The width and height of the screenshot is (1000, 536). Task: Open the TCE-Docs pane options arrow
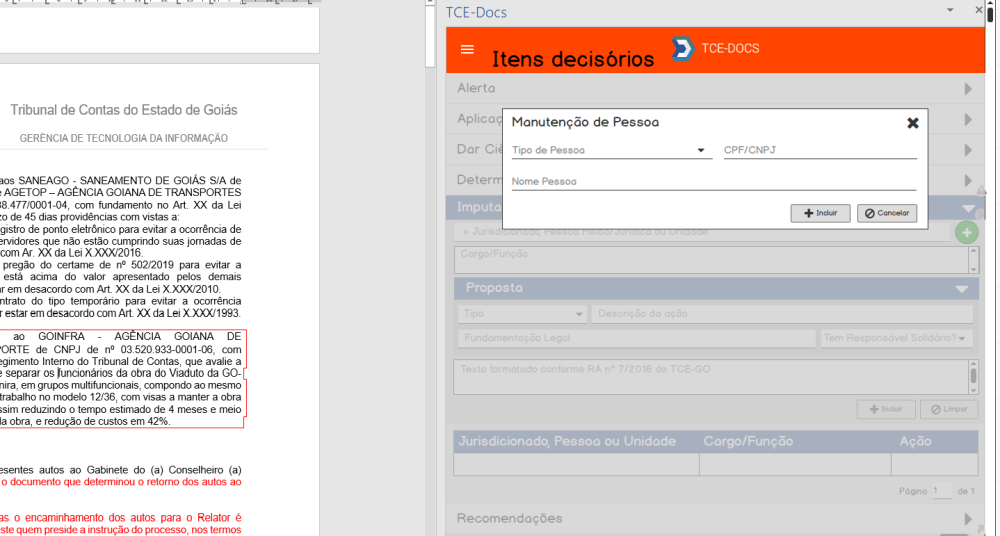(x=949, y=10)
